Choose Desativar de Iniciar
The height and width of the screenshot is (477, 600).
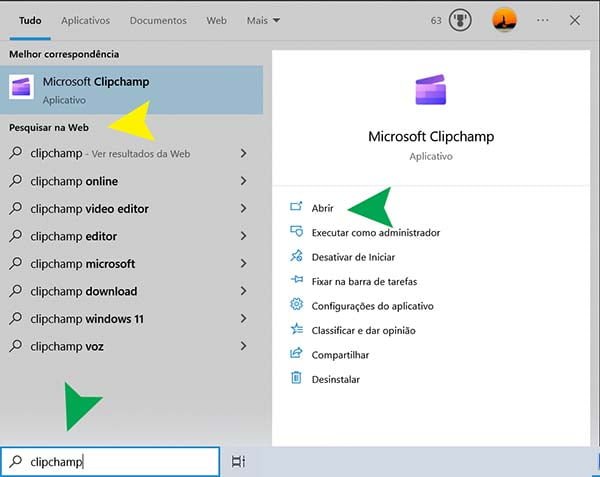pos(353,257)
